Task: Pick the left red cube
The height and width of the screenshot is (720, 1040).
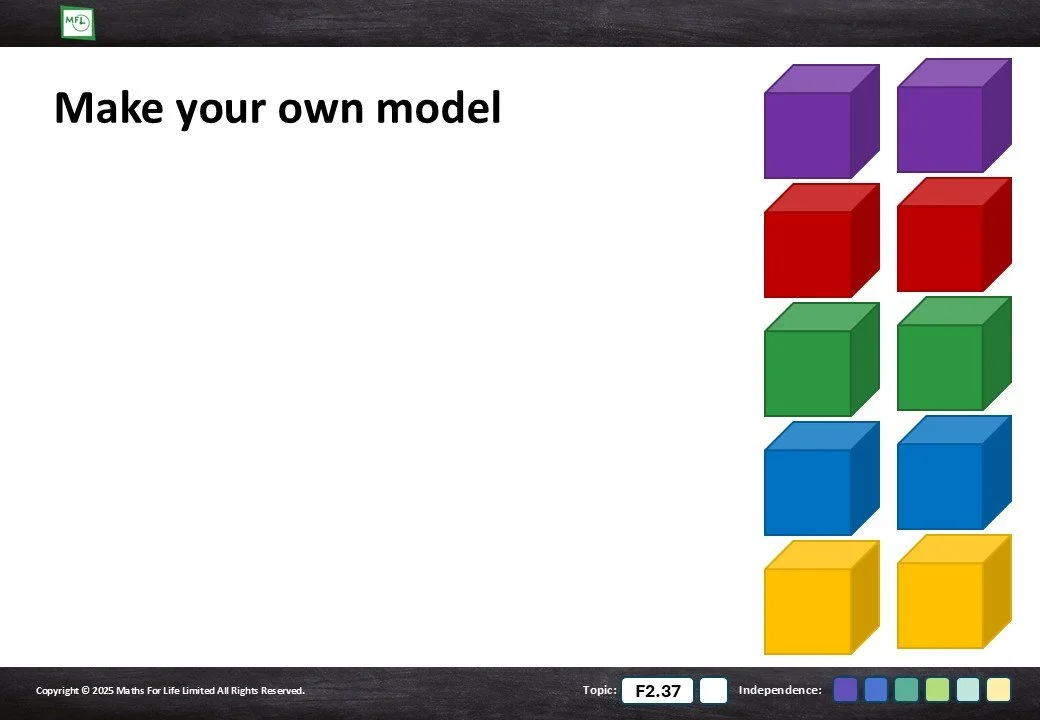Action: coord(822,241)
